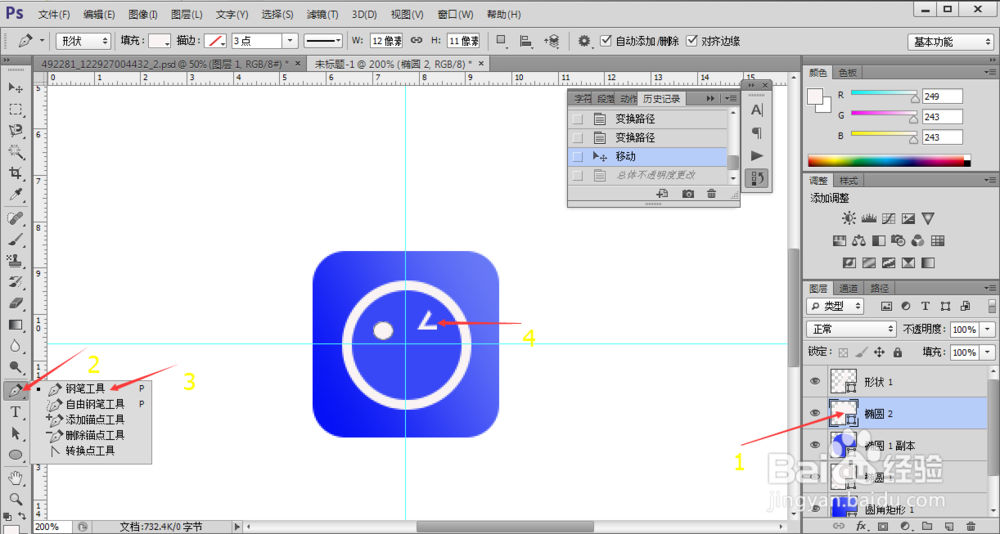Viewport: 1000px width, 534px height.
Task: Switch to the 通道 tab
Action: tap(848, 288)
